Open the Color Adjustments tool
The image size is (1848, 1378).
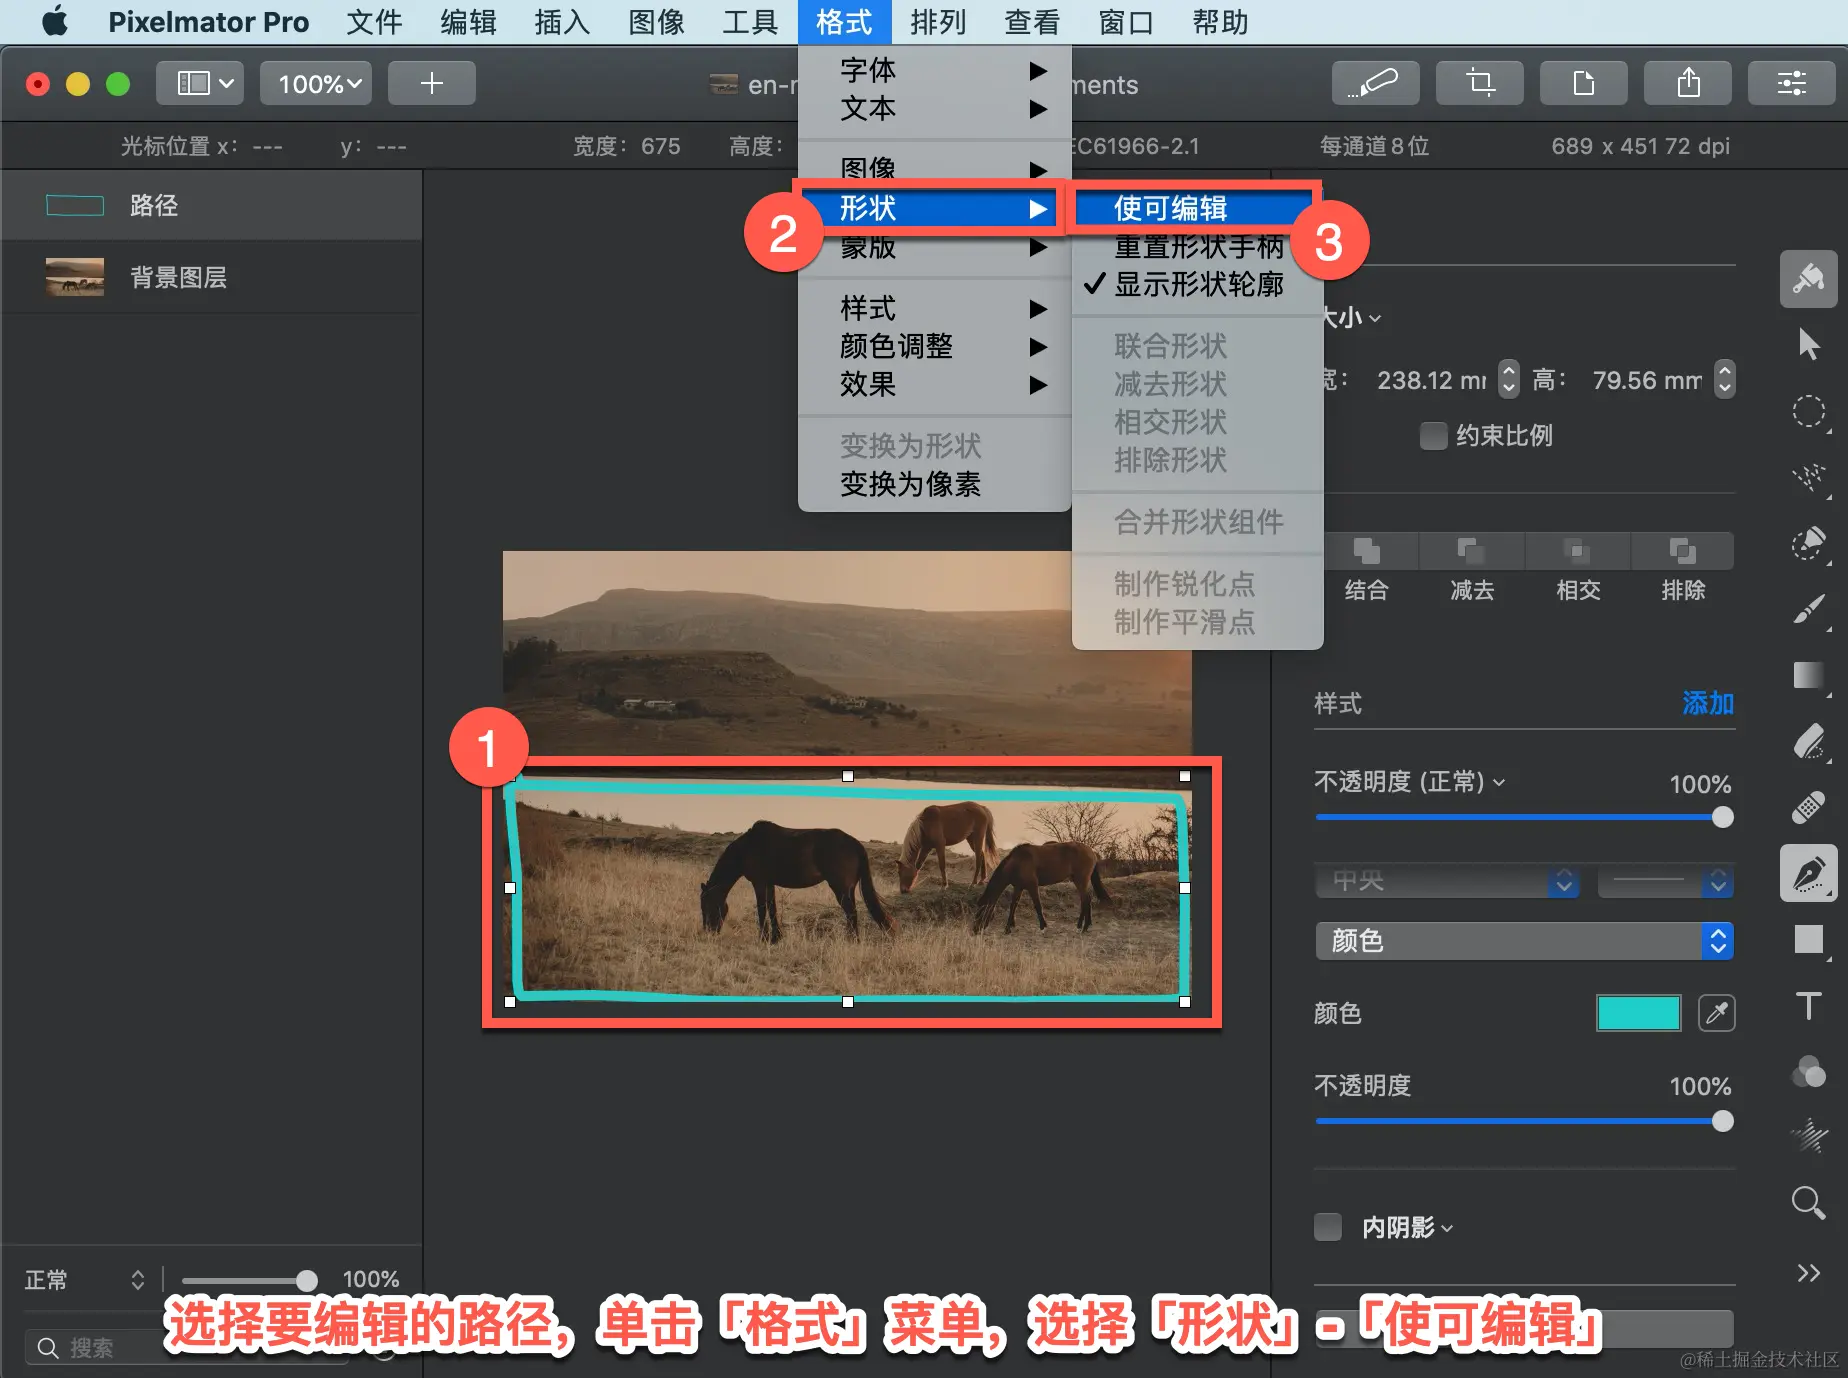pyautogui.click(x=1808, y=1071)
